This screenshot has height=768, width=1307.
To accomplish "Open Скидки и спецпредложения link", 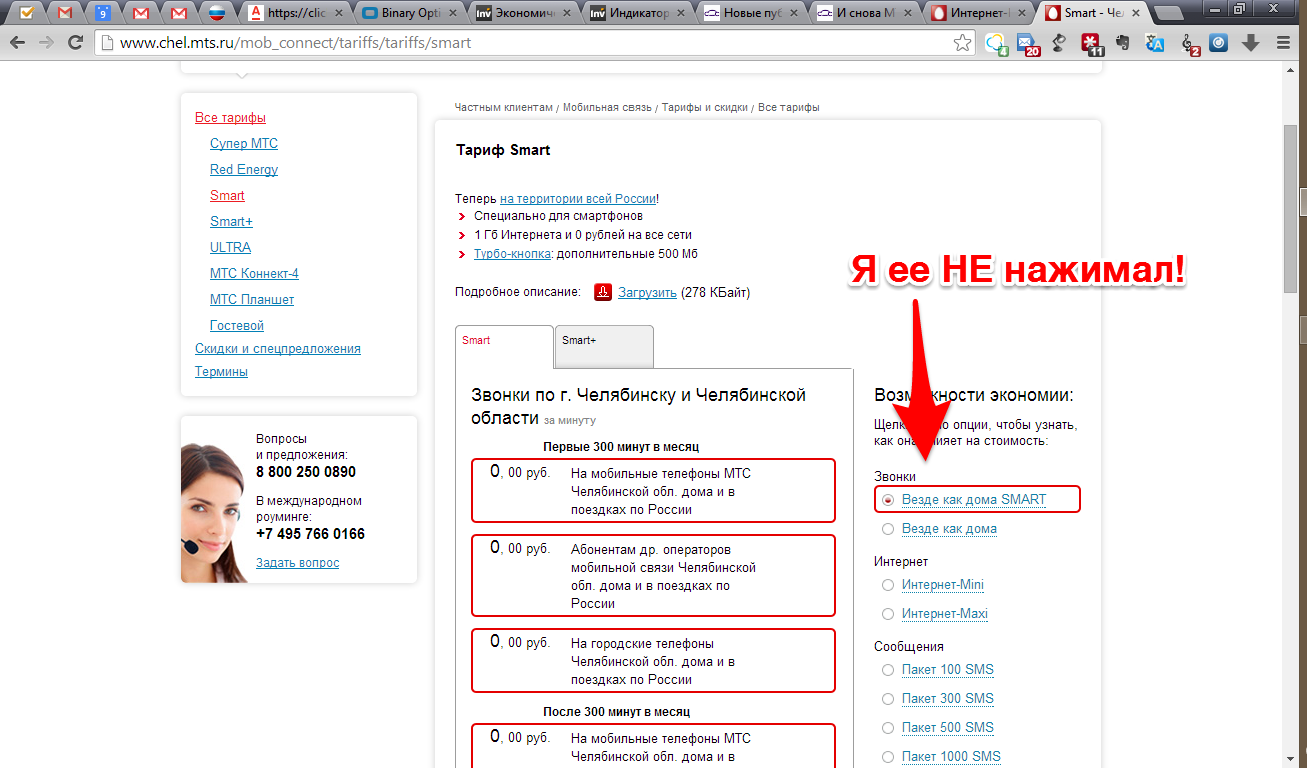I will 278,348.
